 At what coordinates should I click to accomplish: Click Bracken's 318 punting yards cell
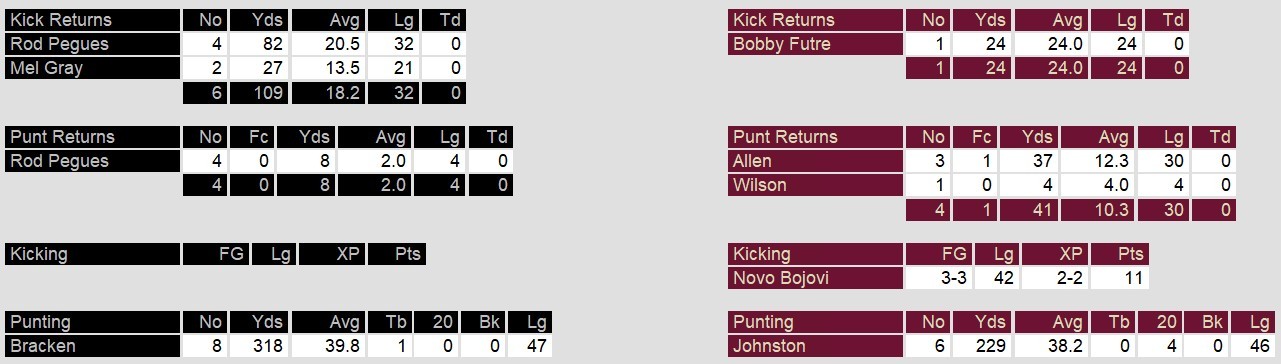coord(259,346)
